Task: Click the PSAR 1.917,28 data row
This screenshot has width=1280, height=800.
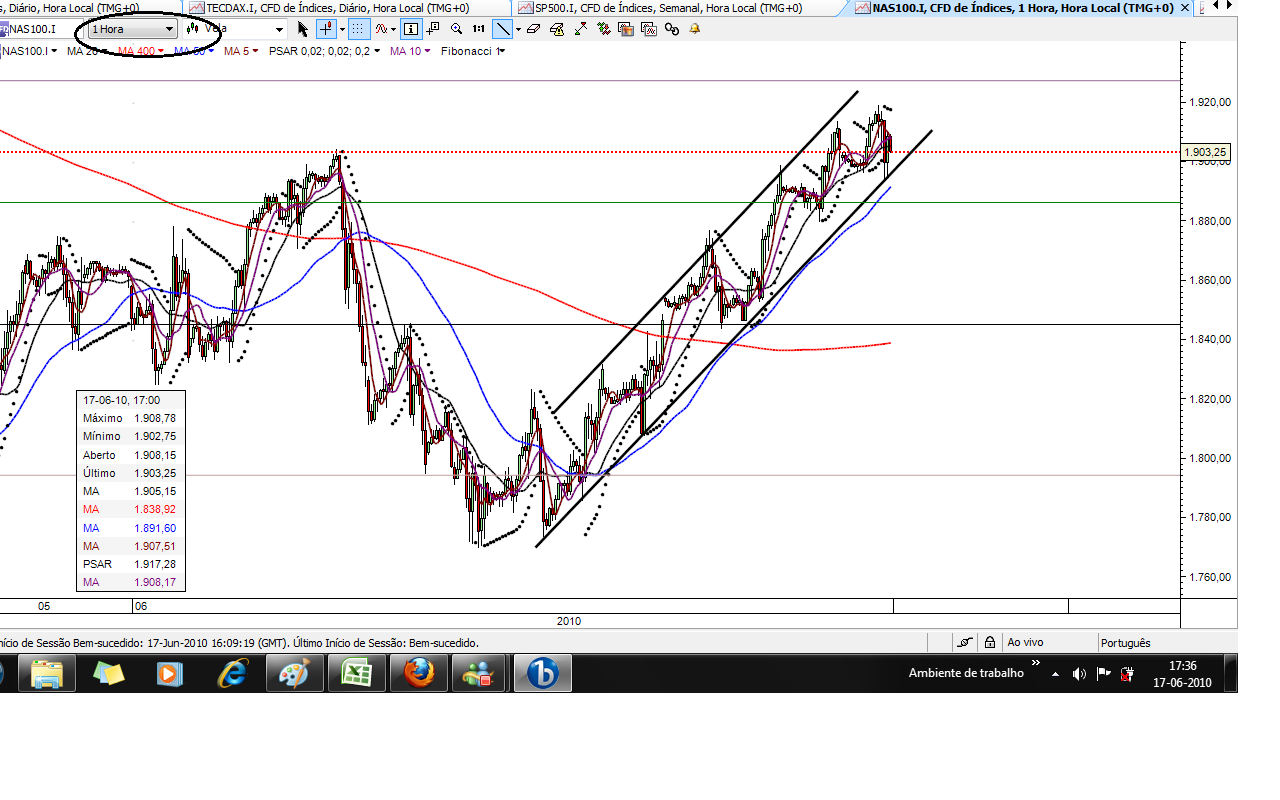Action: [131, 564]
